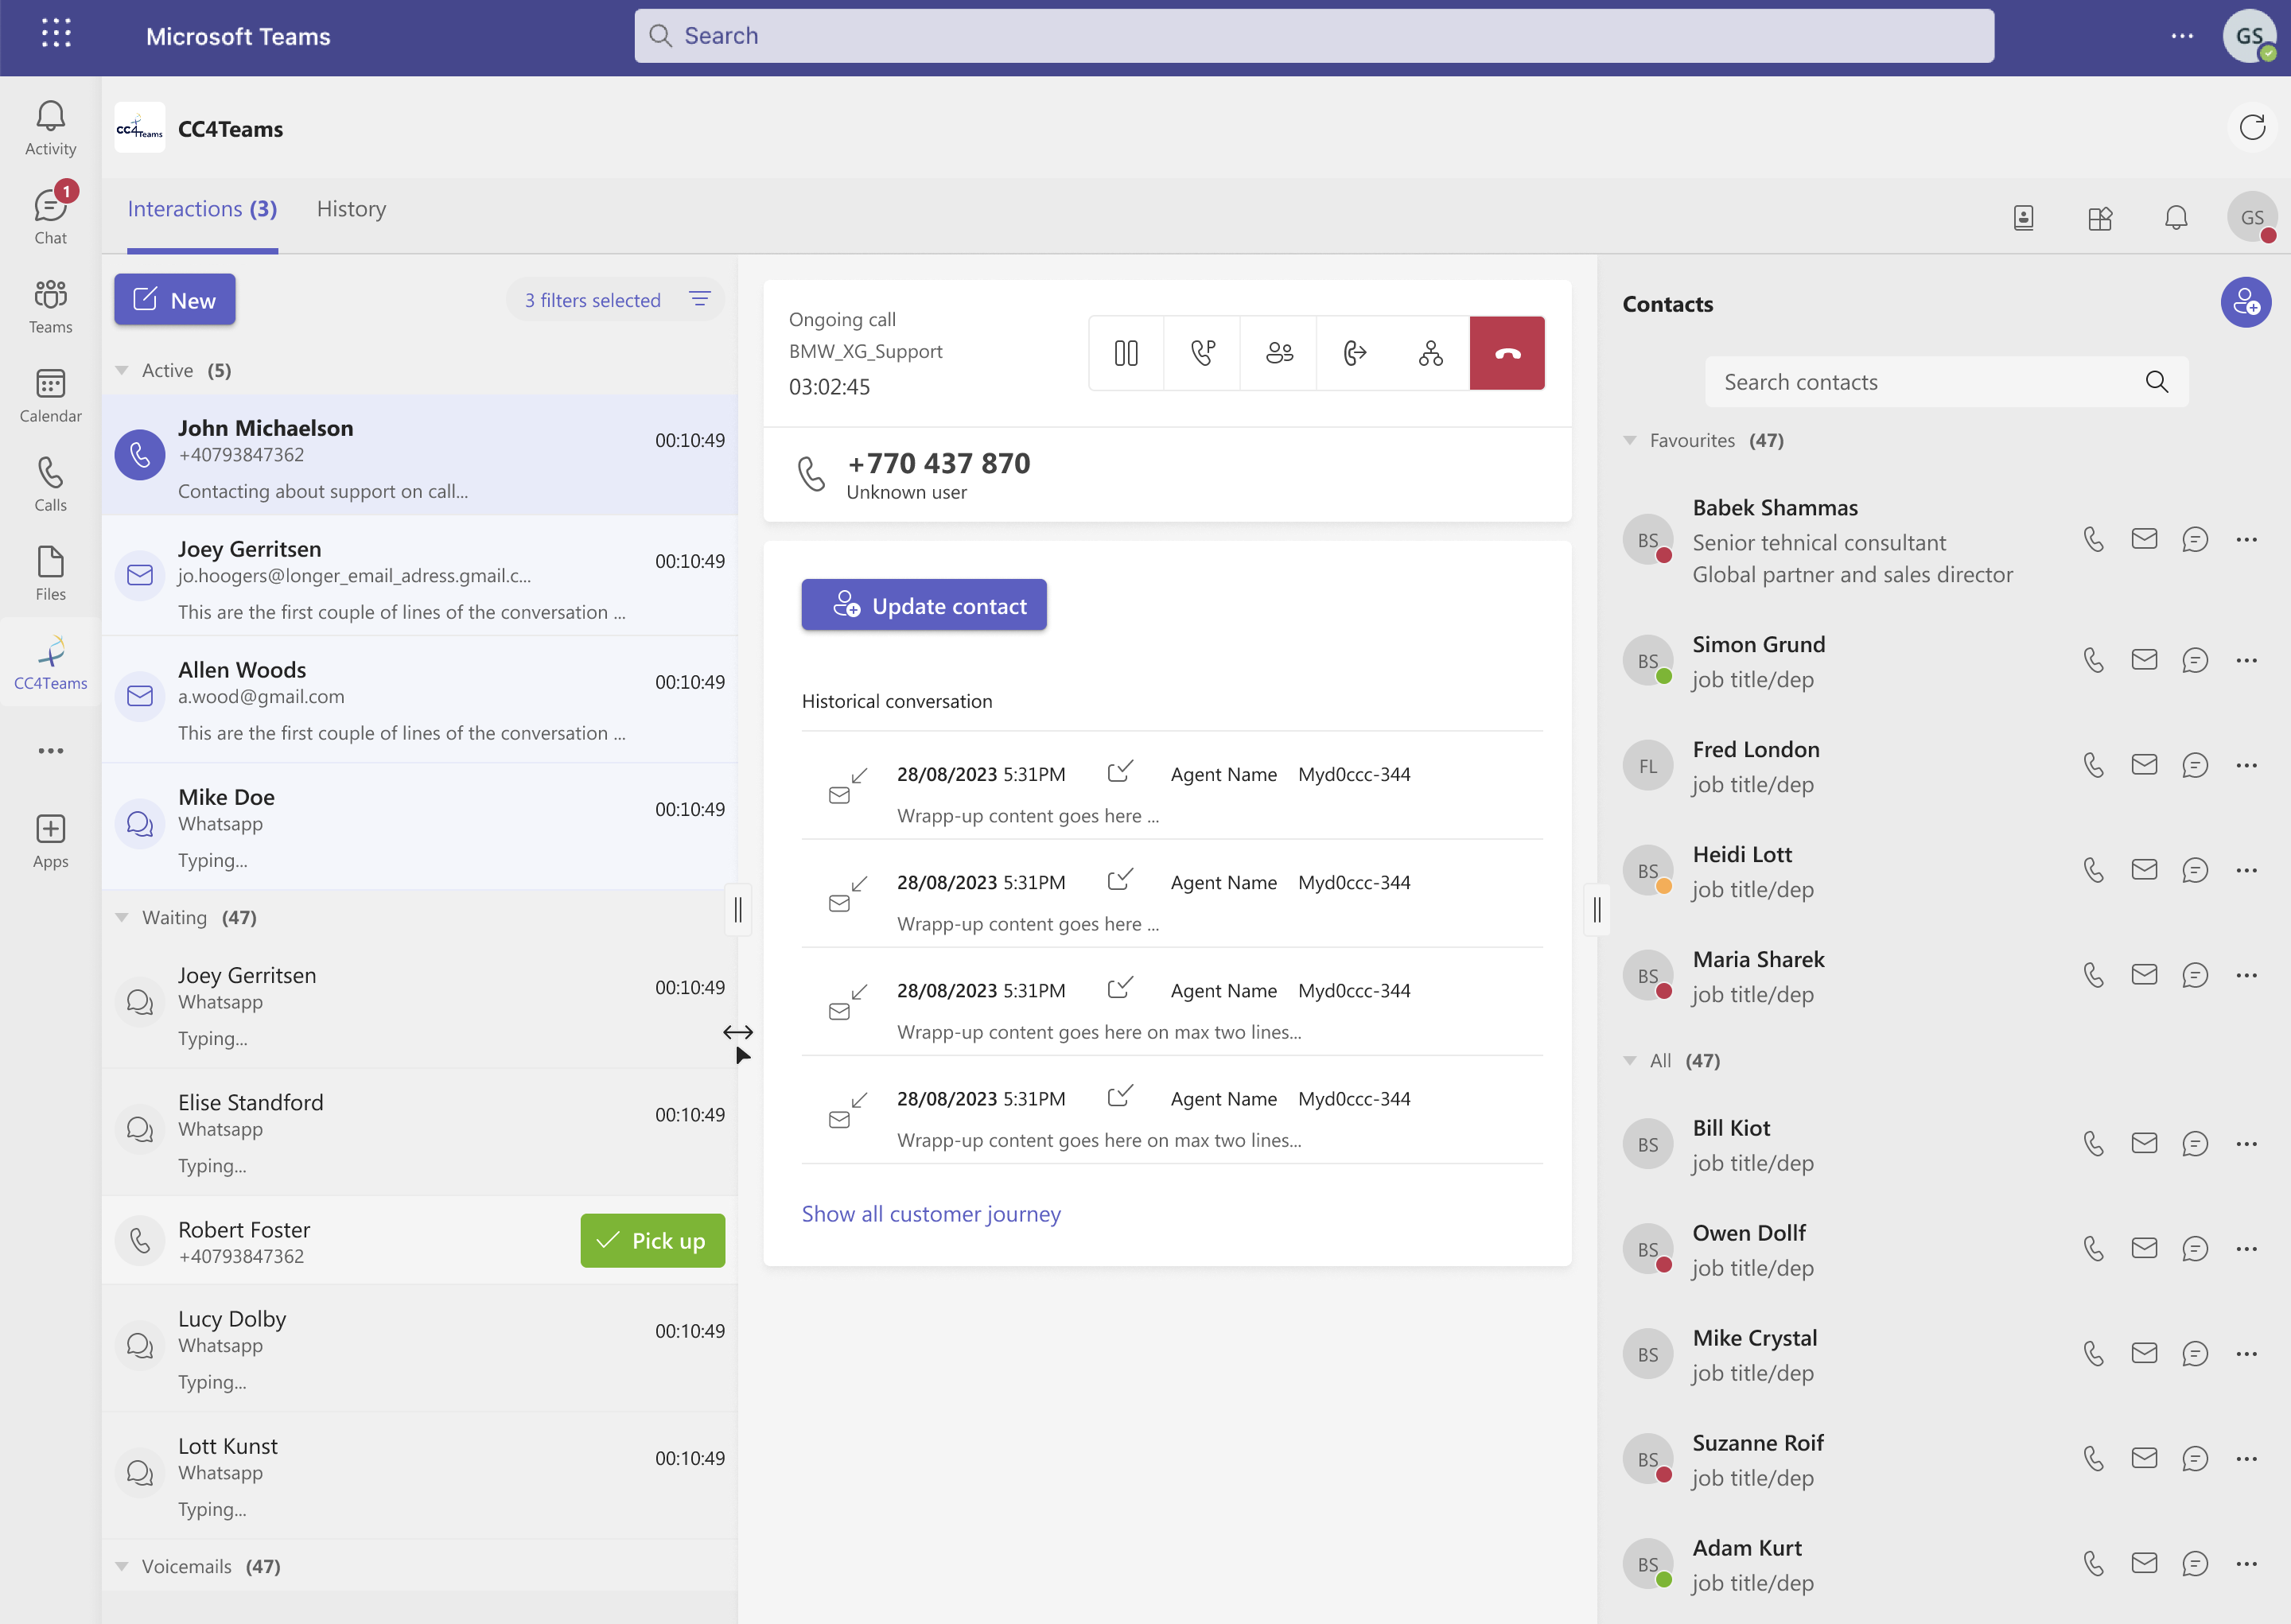
Task: Open the Activity feed
Action: click(x=50, y=129)
